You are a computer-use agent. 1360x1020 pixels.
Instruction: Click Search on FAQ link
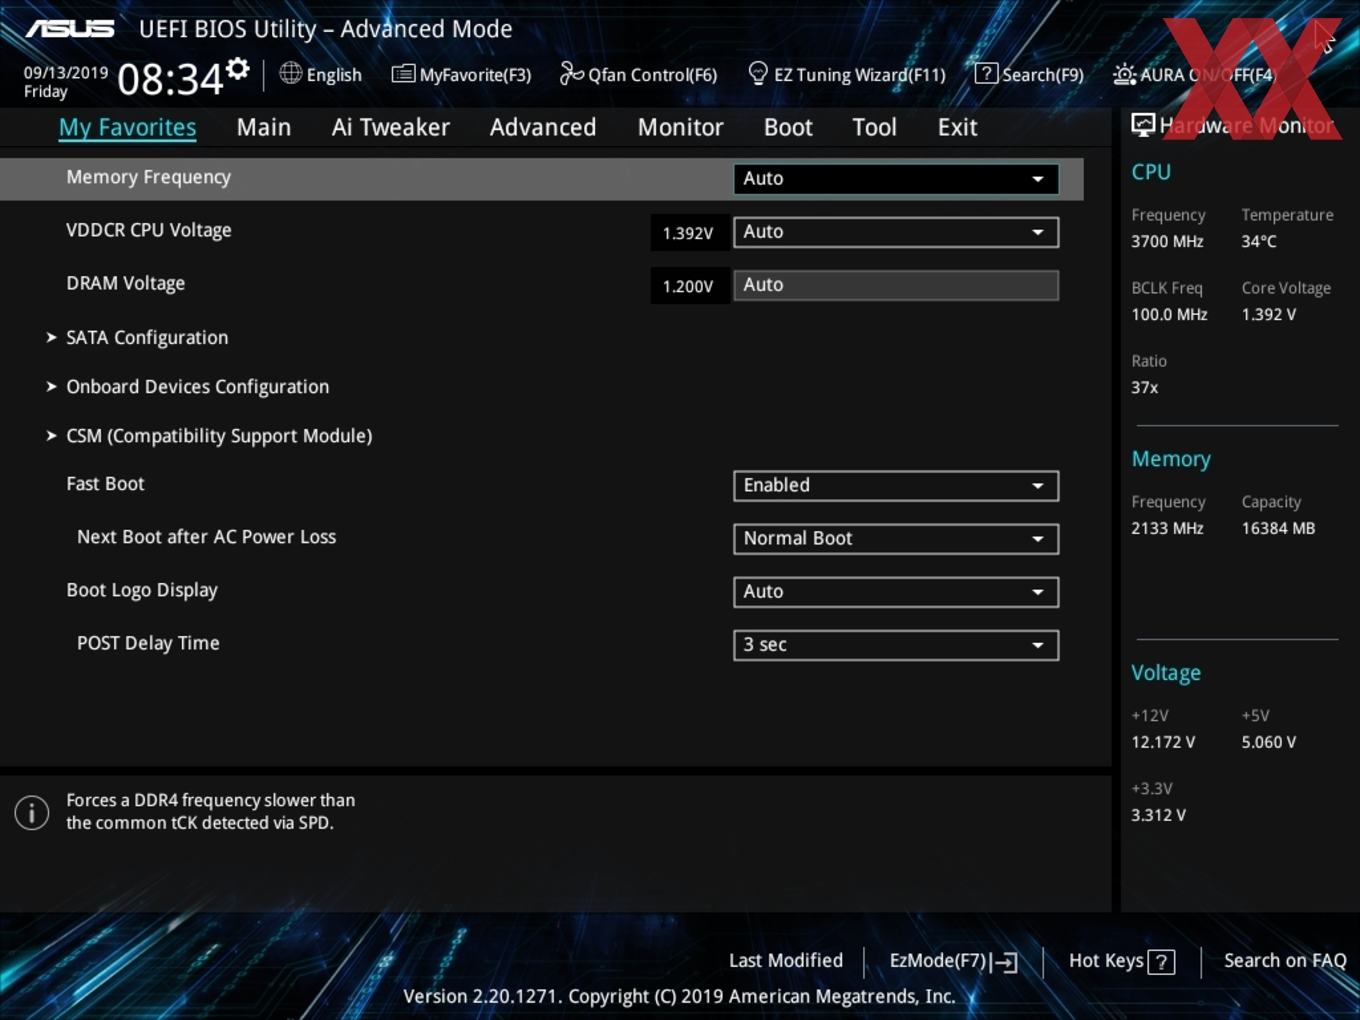point(1285,961)
